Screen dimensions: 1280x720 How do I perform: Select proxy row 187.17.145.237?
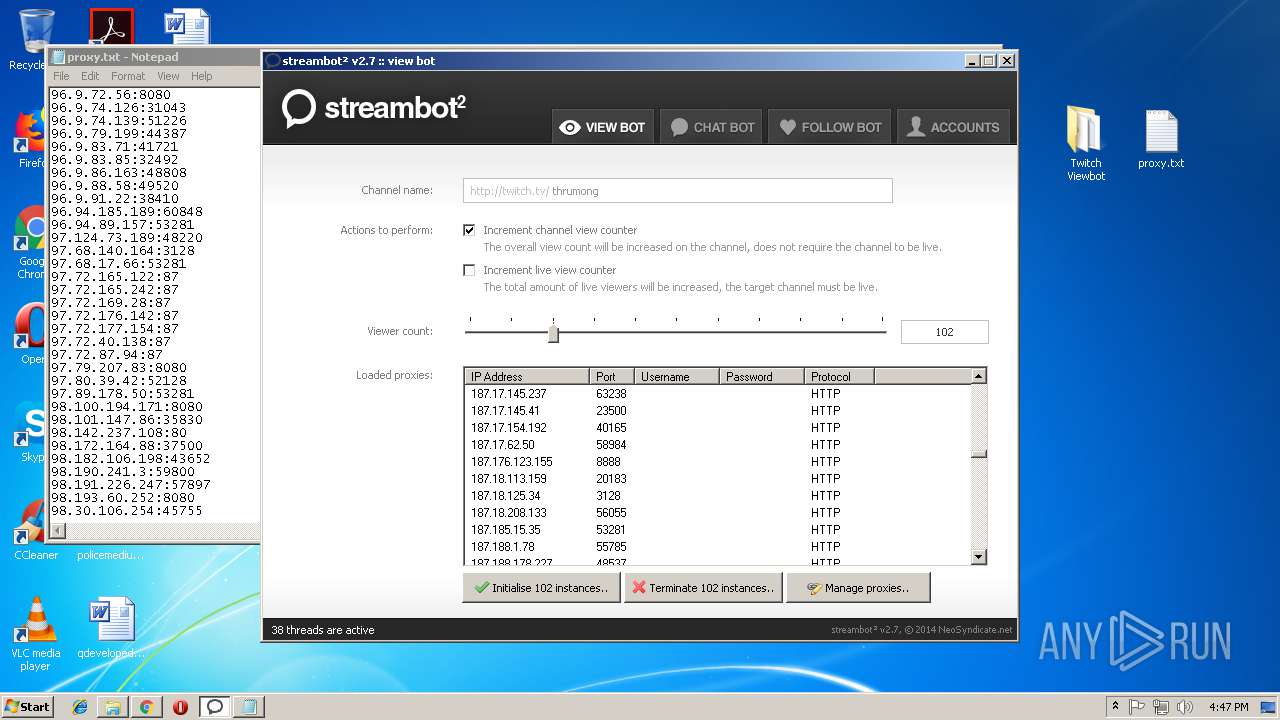[x=717, y=394]
